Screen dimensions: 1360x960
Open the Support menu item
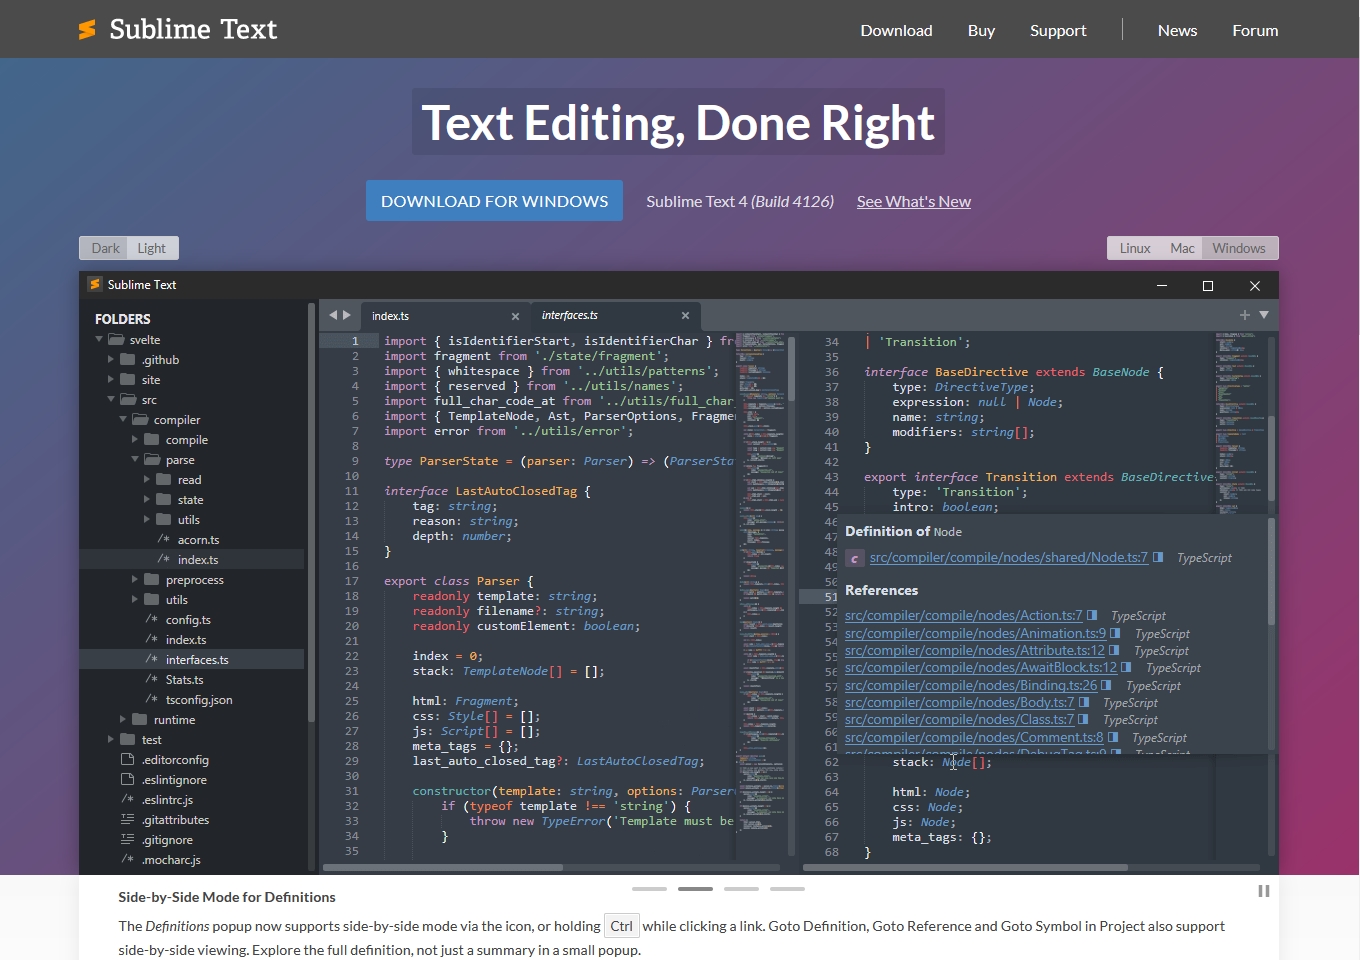[x=1058, y=30]
